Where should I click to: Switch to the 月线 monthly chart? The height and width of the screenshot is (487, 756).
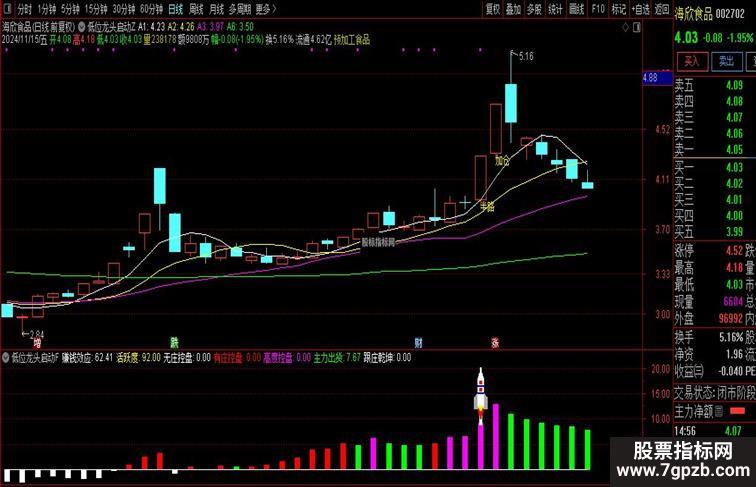coord(216,9)
